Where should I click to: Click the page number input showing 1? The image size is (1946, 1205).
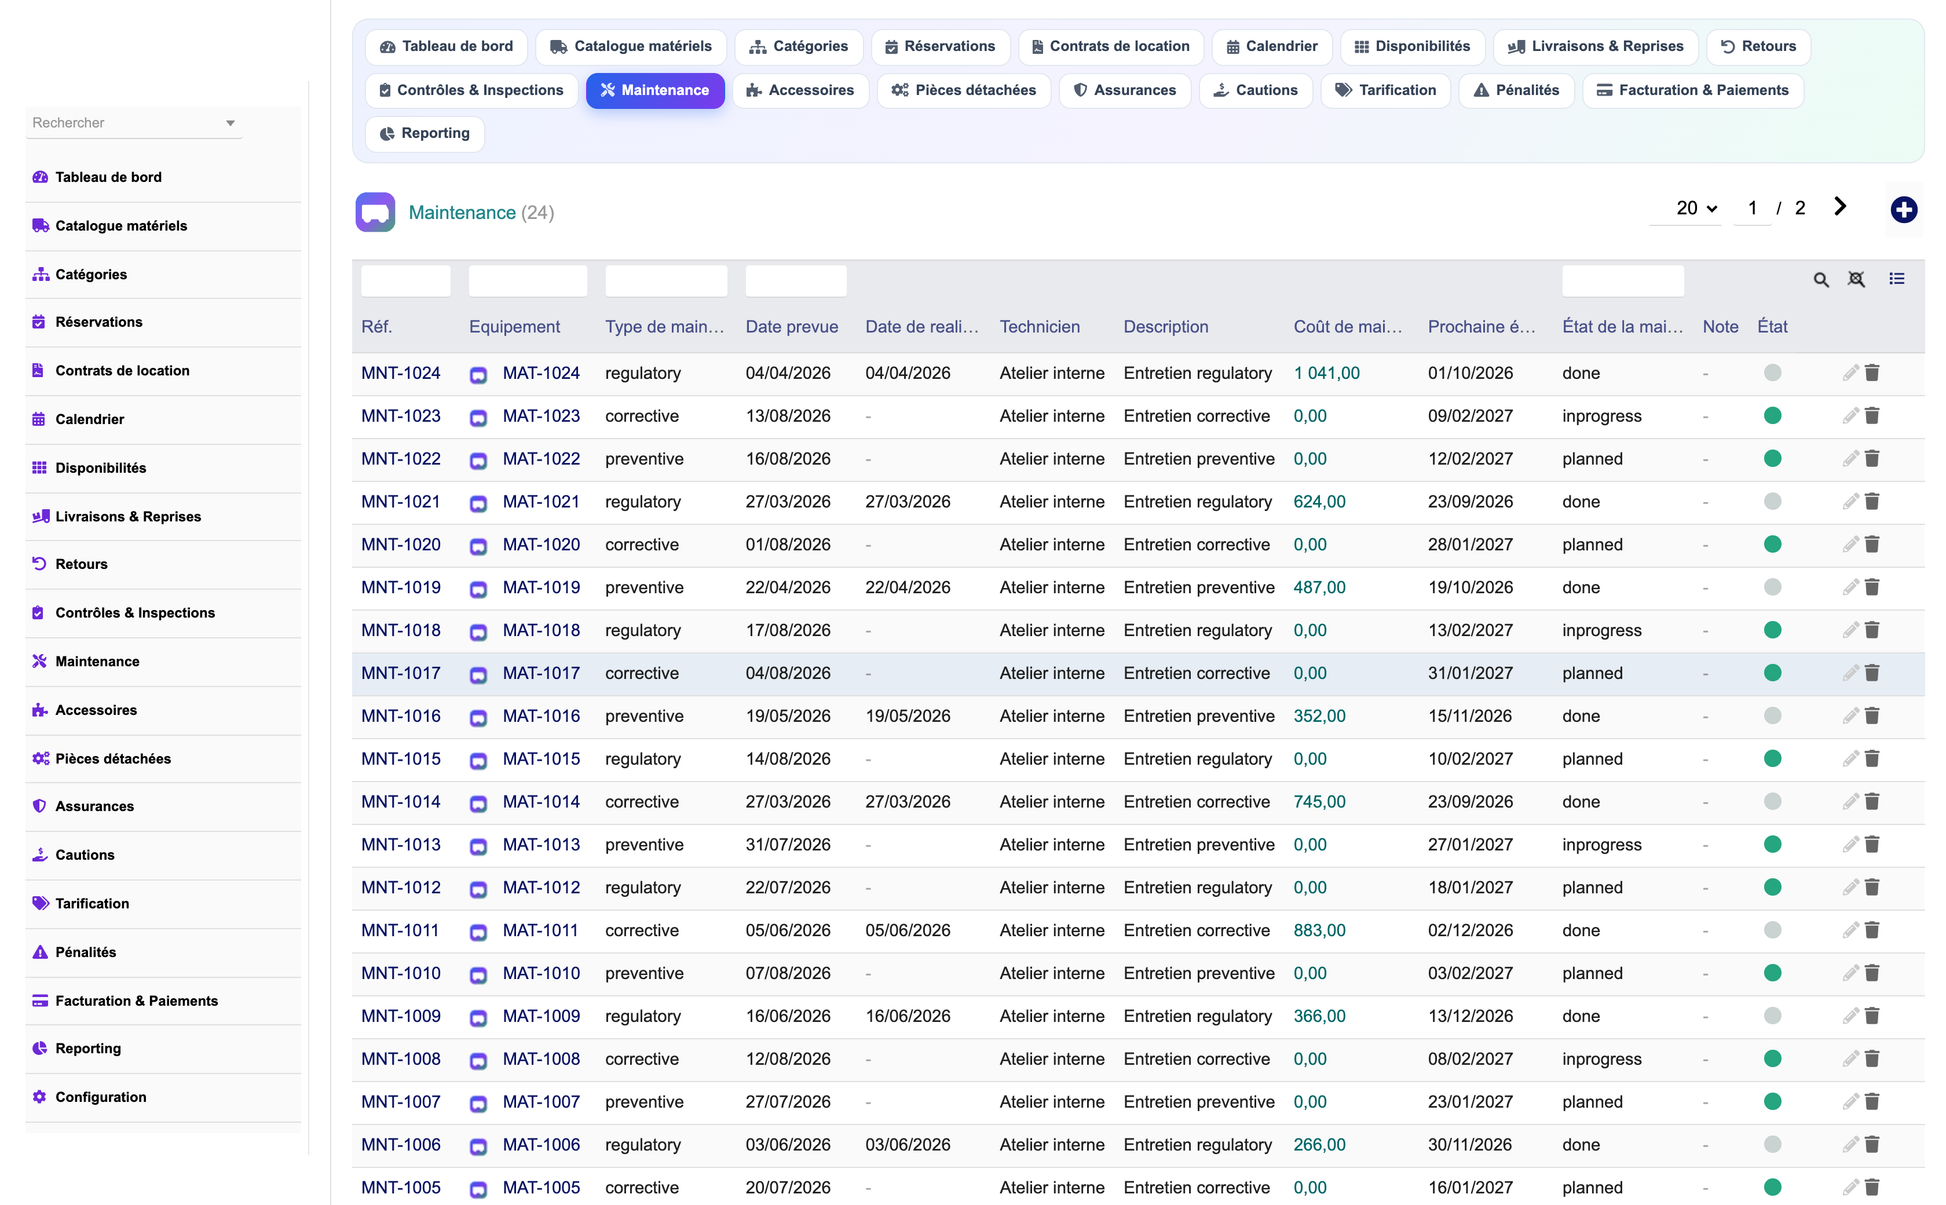1752,208
